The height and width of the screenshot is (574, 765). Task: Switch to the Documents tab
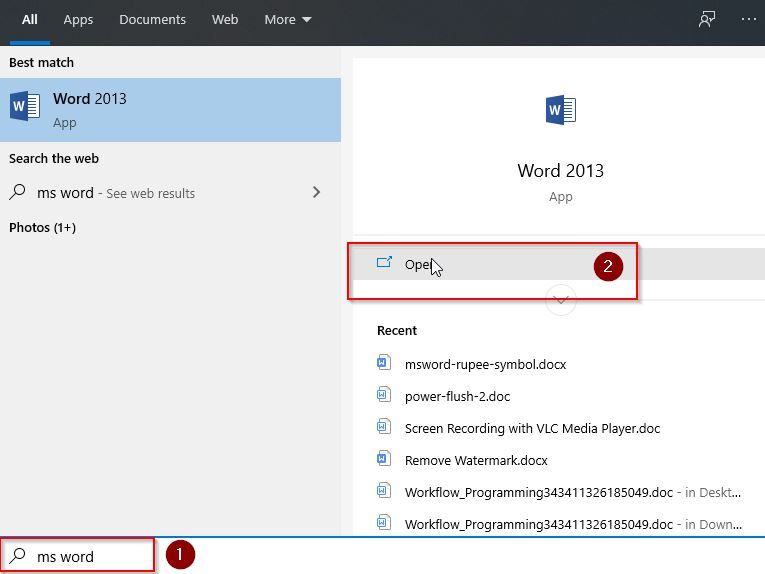click(x=152, y=20)
